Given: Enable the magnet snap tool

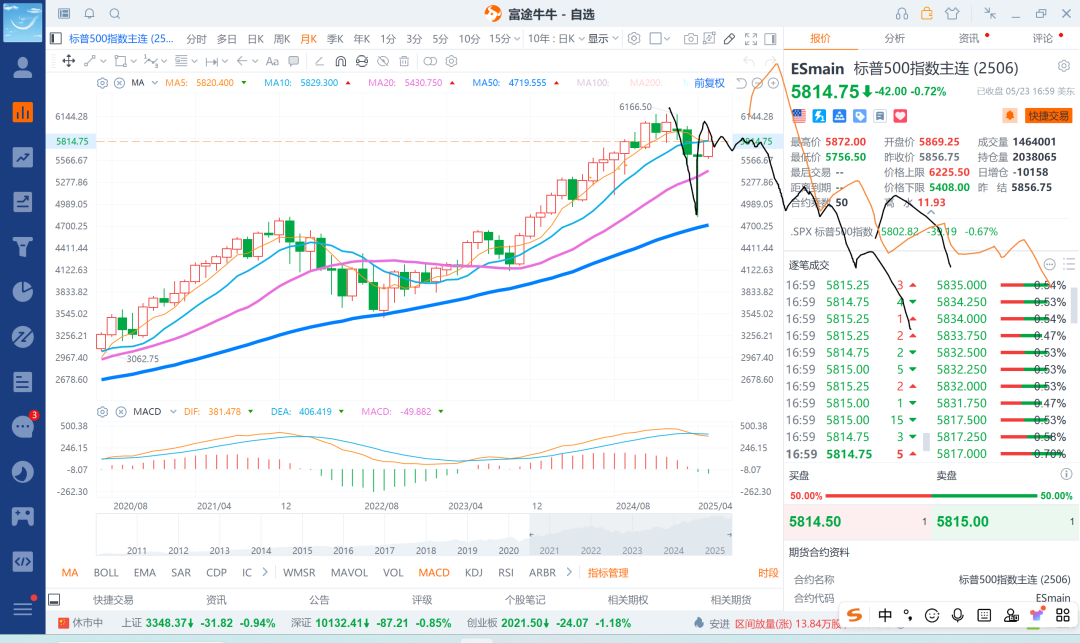Looking at the screenshot, I should click(340, 61).
